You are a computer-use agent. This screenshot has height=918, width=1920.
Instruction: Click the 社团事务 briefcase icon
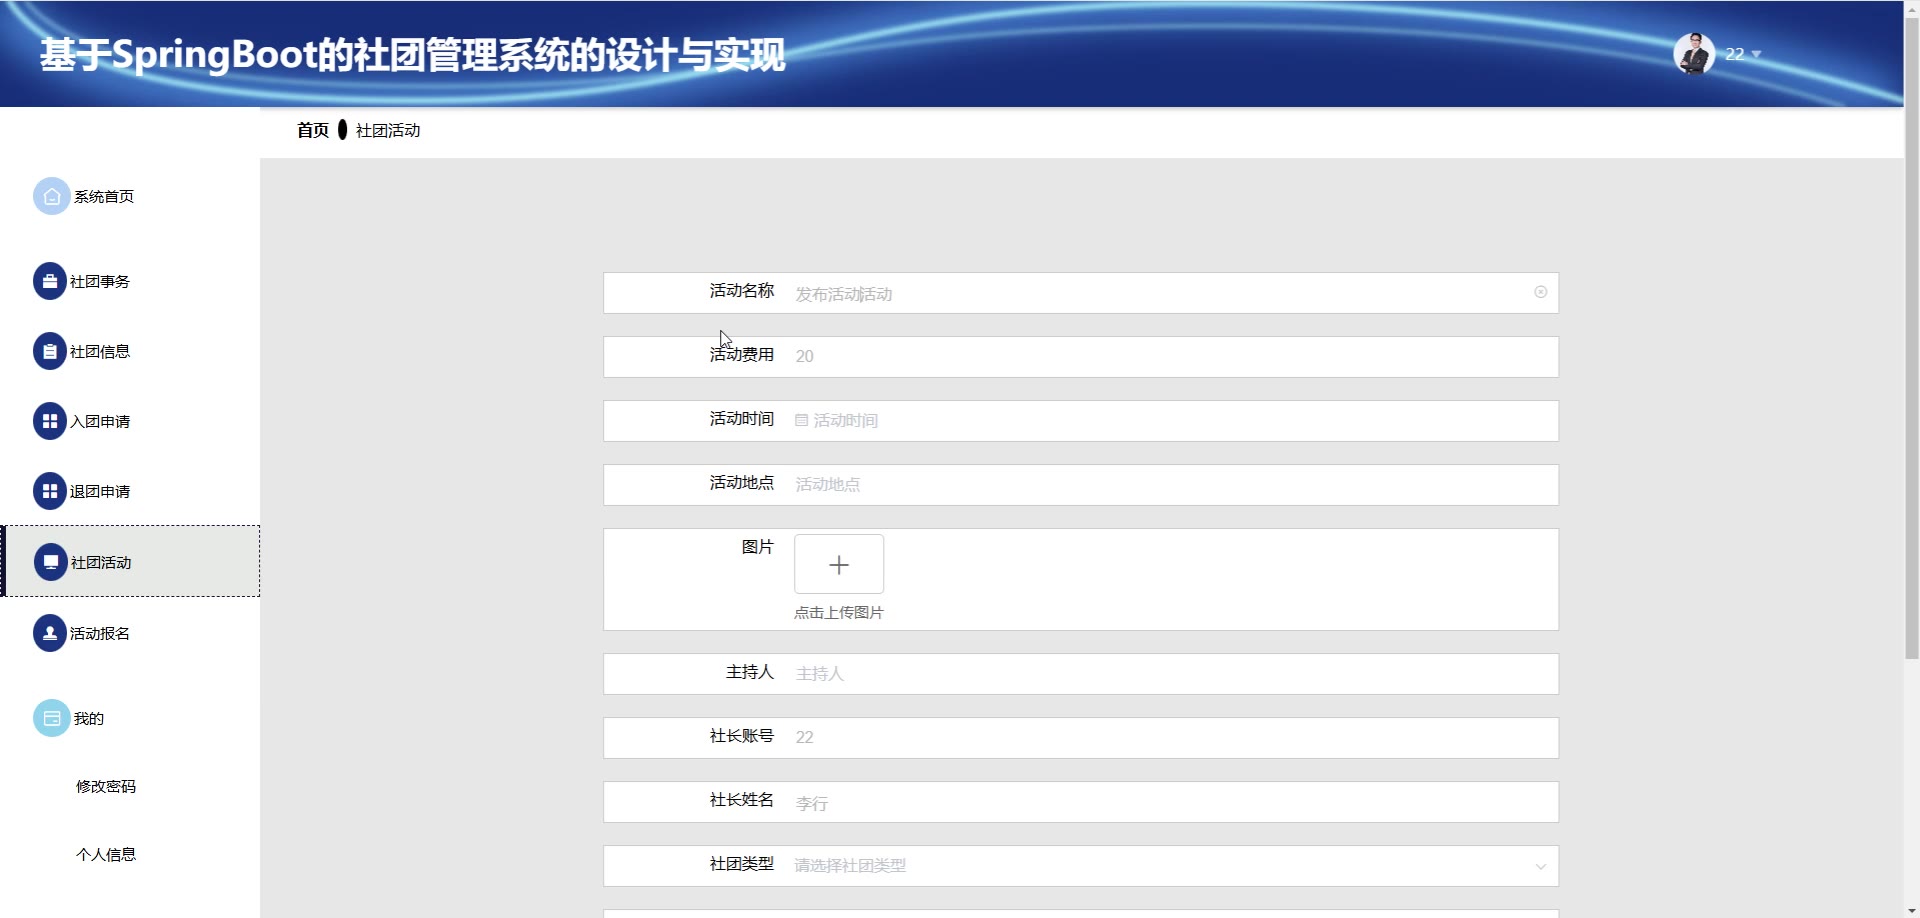50,282
